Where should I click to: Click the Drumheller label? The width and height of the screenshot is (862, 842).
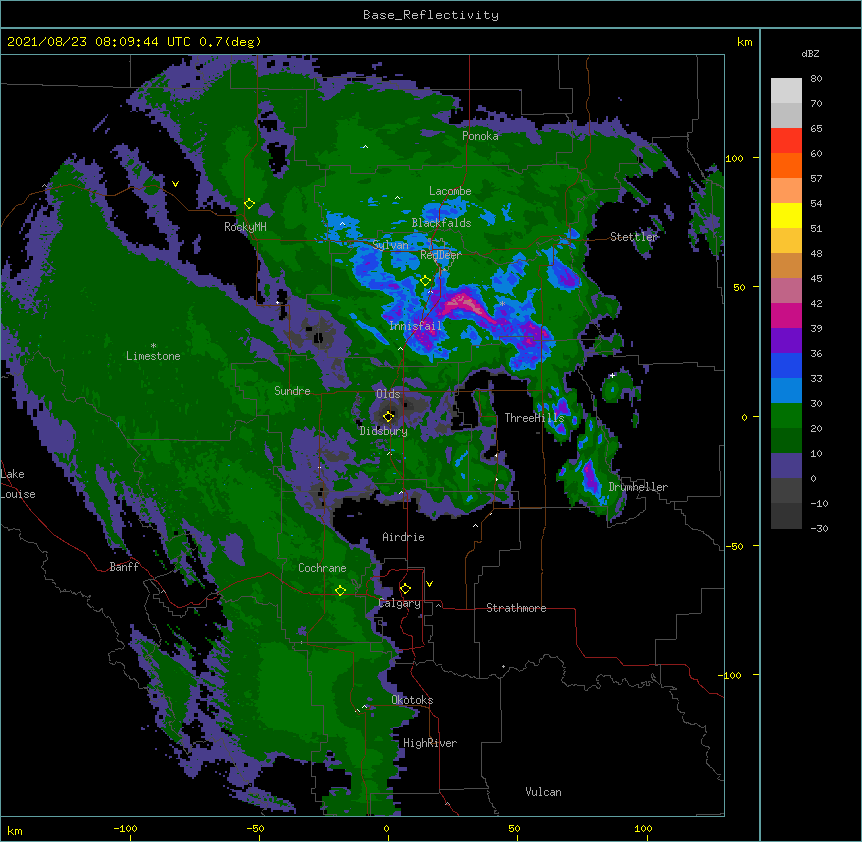click(x=638, y=487)
